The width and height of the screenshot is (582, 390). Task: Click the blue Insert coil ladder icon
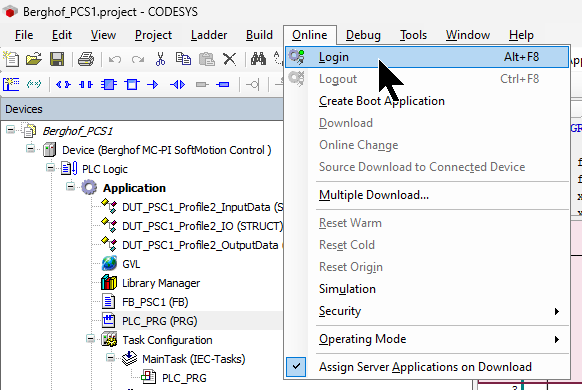[223, 85]
